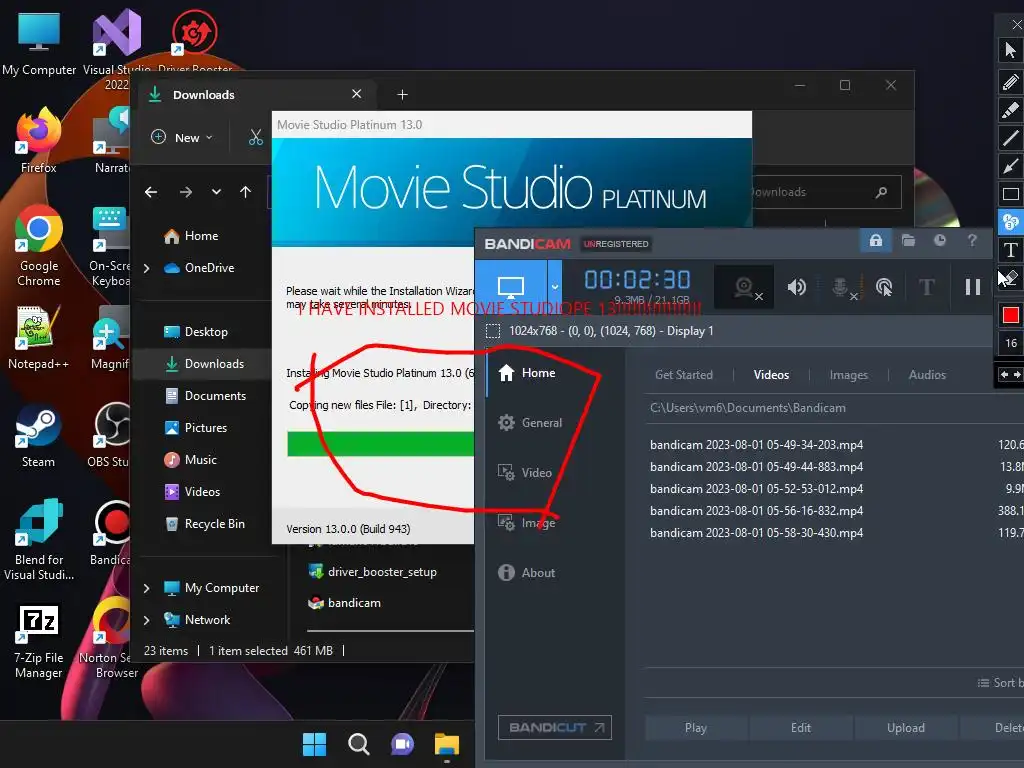Switch to the Get Started tab
1024x768 pixels.
click(684, 375)
